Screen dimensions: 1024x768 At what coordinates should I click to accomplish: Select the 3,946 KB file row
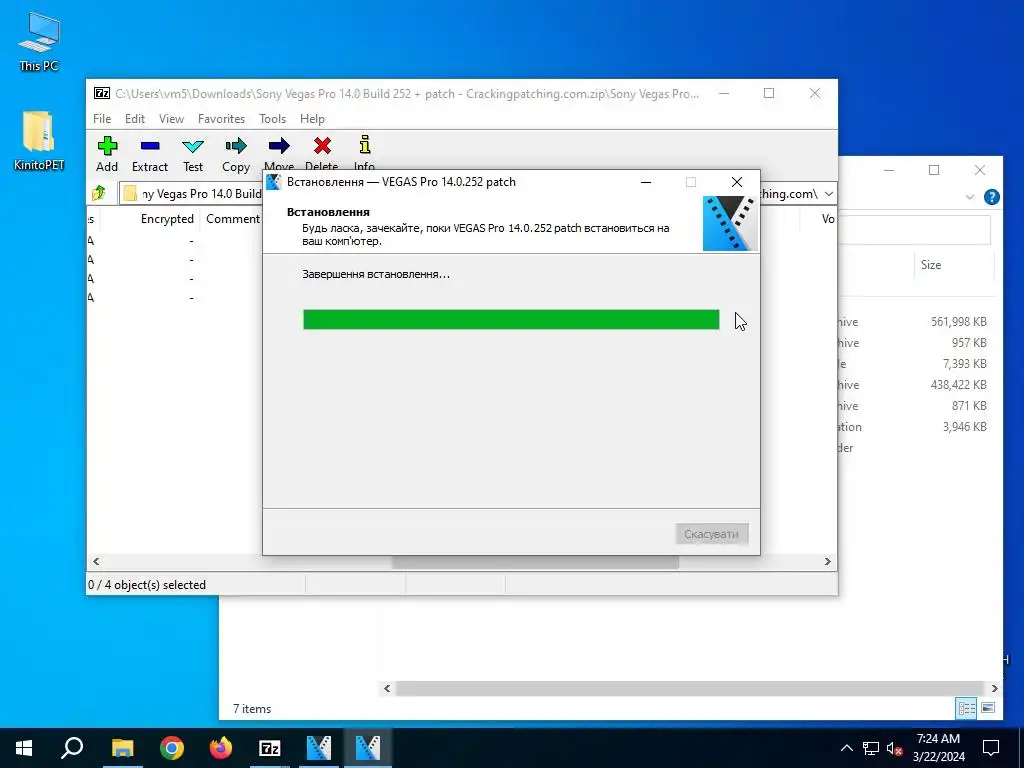918,426
